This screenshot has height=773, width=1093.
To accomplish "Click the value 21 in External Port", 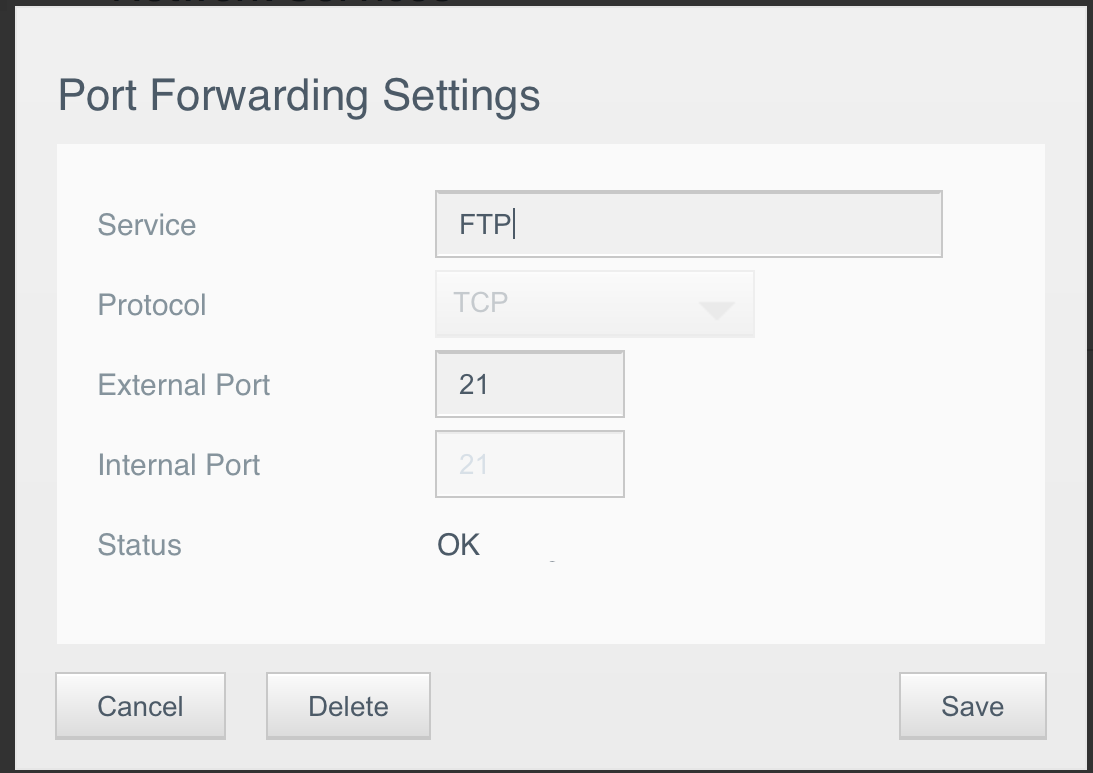I will [473, 384].
